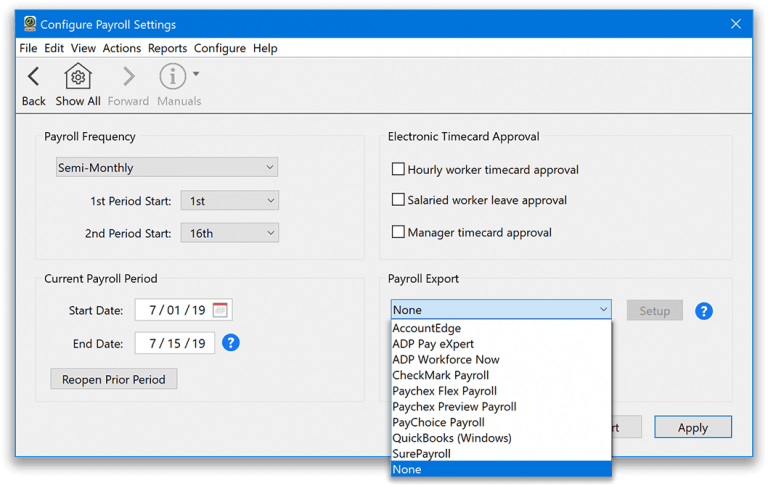Click the app icon in the title bar
Image resolution: width=768 pixels, height=486 pixels.
click(30, 24)
